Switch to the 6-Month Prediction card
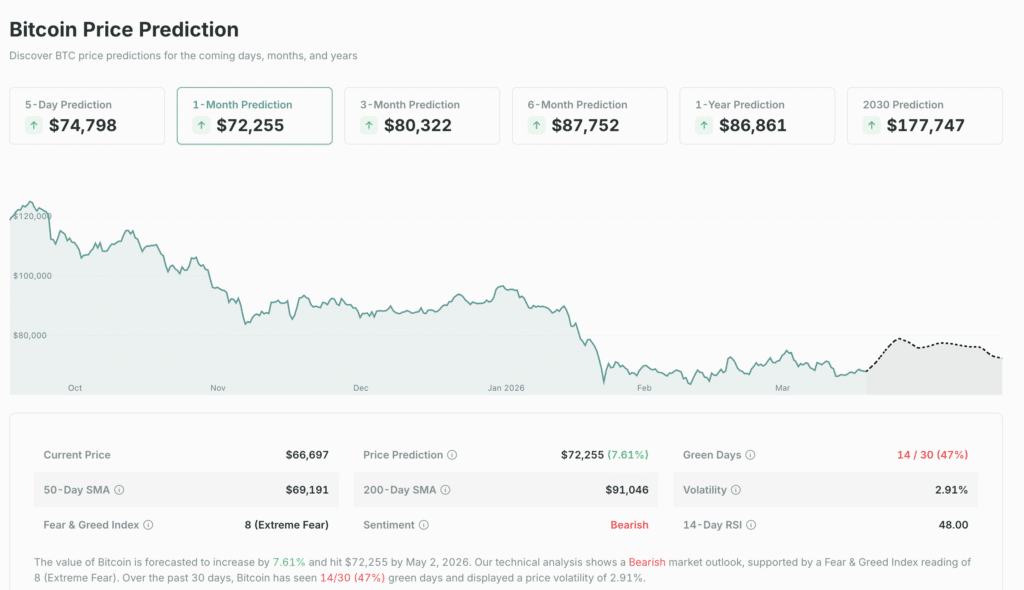 coord(589,115)
